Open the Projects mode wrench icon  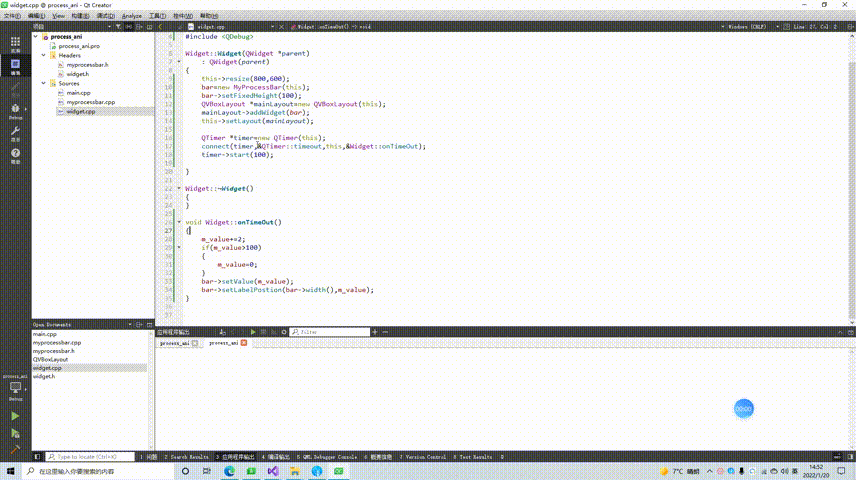(15, 133)
